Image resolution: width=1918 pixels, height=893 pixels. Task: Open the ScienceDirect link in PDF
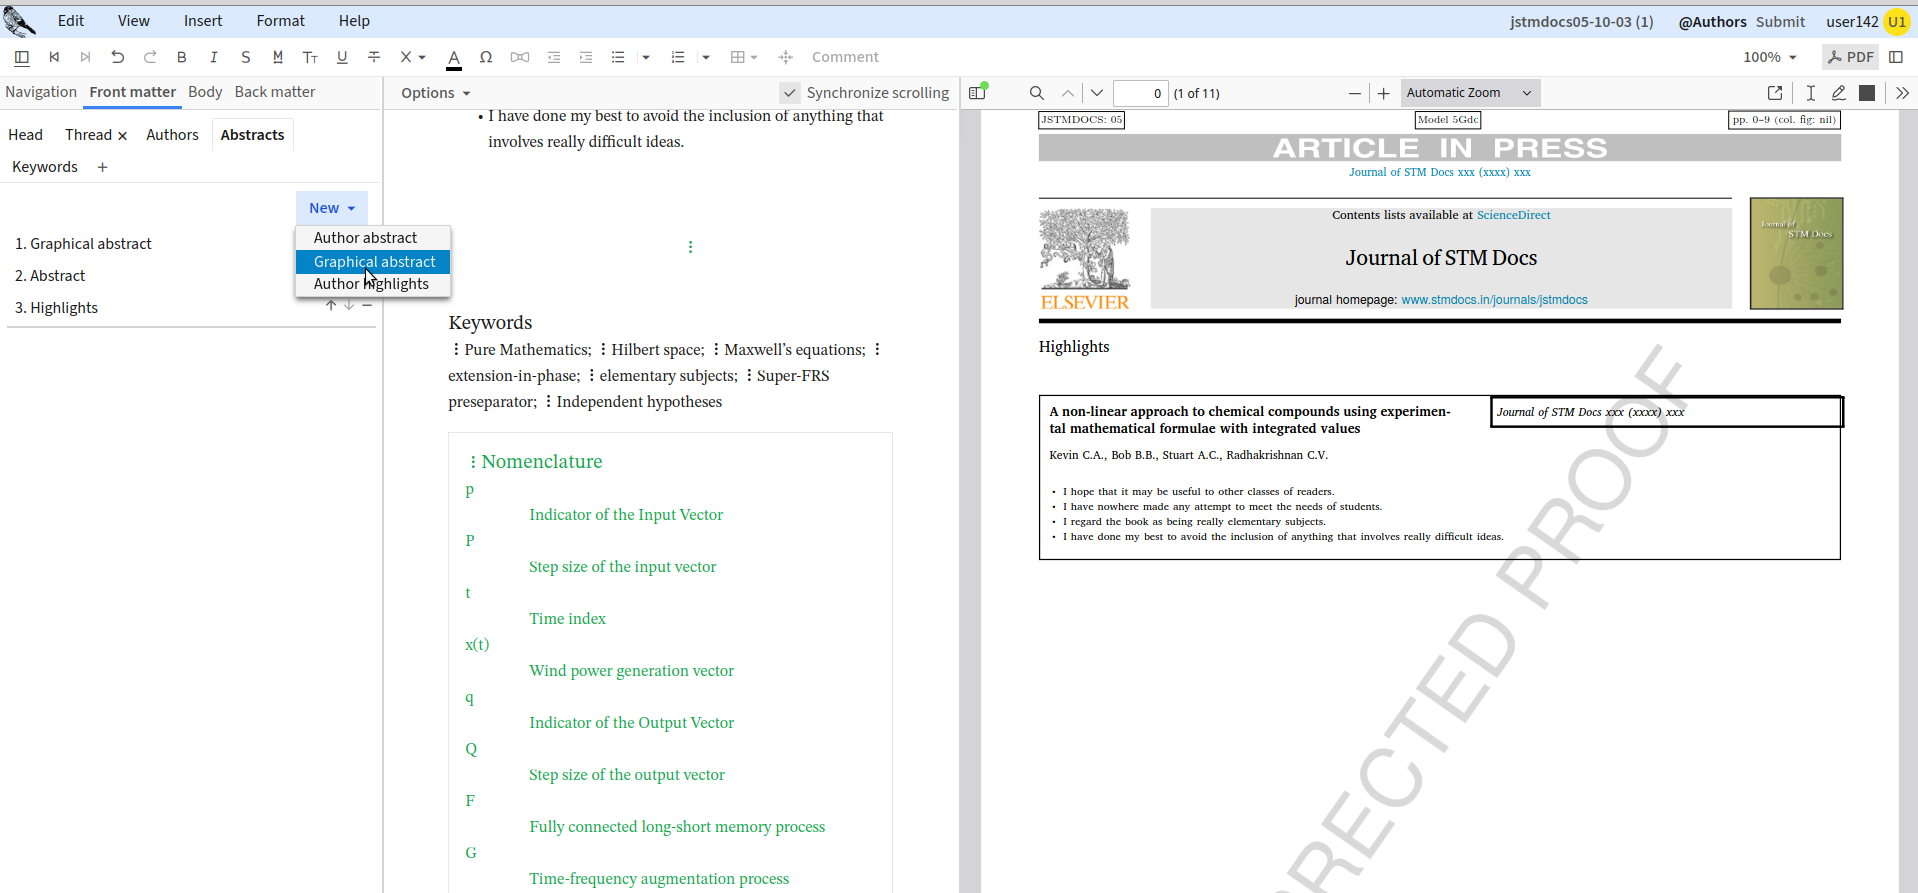click(x=1513, y=215)
